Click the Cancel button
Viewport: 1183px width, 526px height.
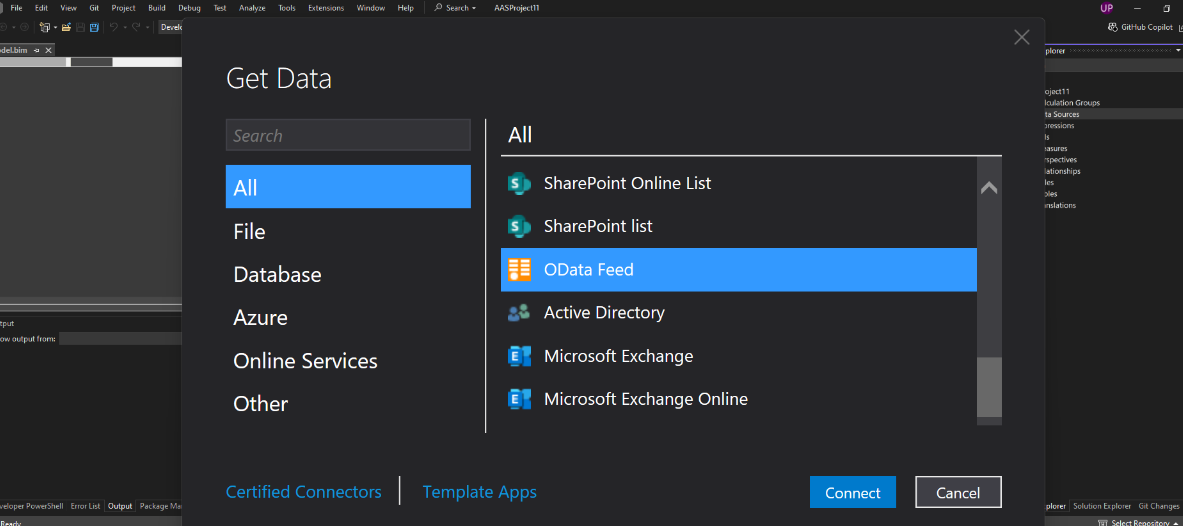(x=958, y=493)
